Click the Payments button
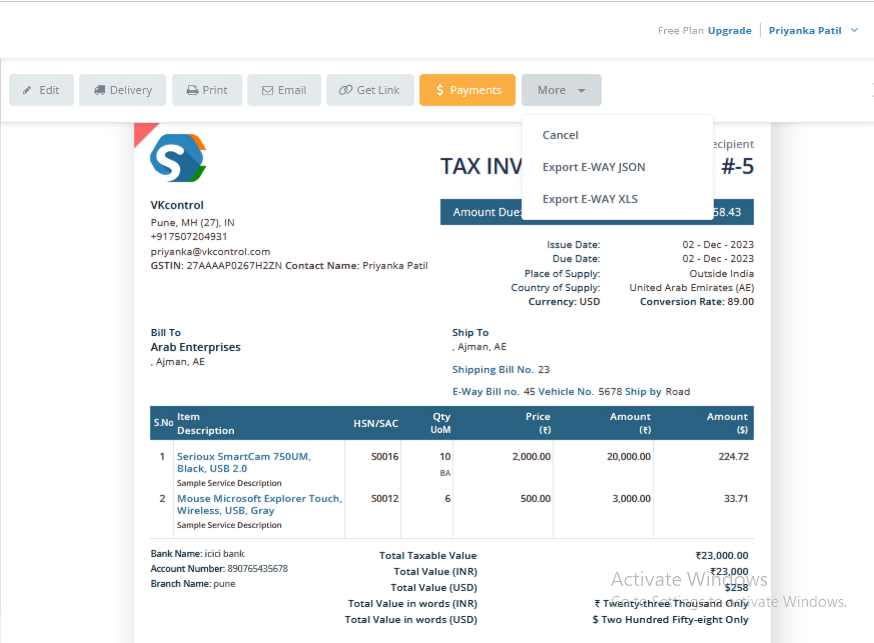Image resolution: width=874 pixels, height=643 pixels. [x=467, y=89]
